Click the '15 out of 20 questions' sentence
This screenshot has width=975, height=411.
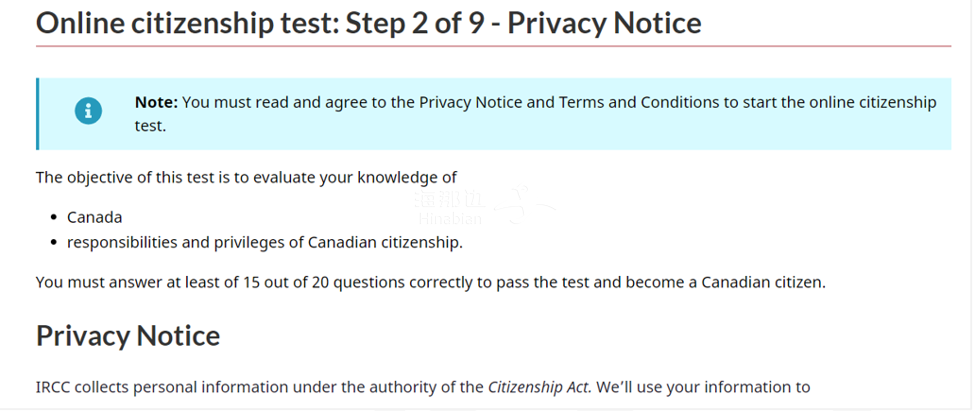pyautogui.click(x=300, y=281)
